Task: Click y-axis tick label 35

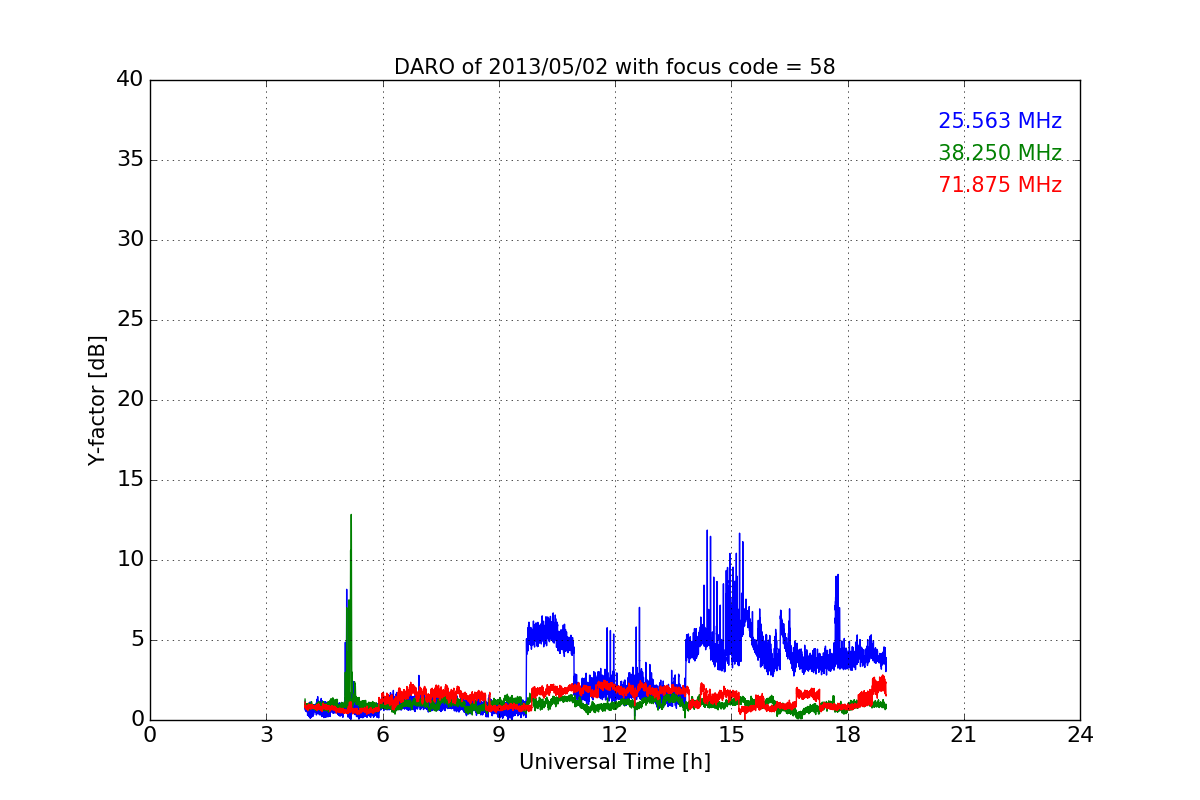Action: (130, 160)
